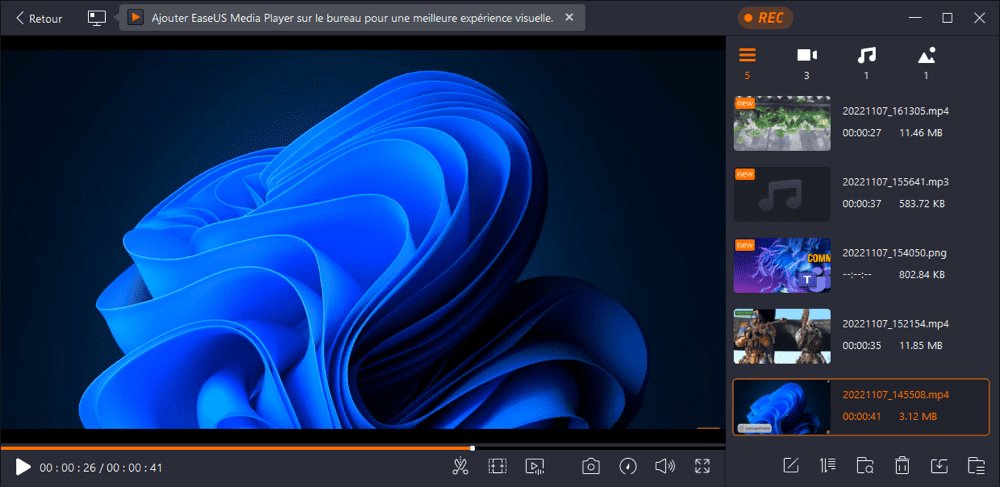The width and height of the screenshot is (1000, 487).
Task: Click the locate file folder-search icon
Action: pyautogui.click(x=865, y=466)
